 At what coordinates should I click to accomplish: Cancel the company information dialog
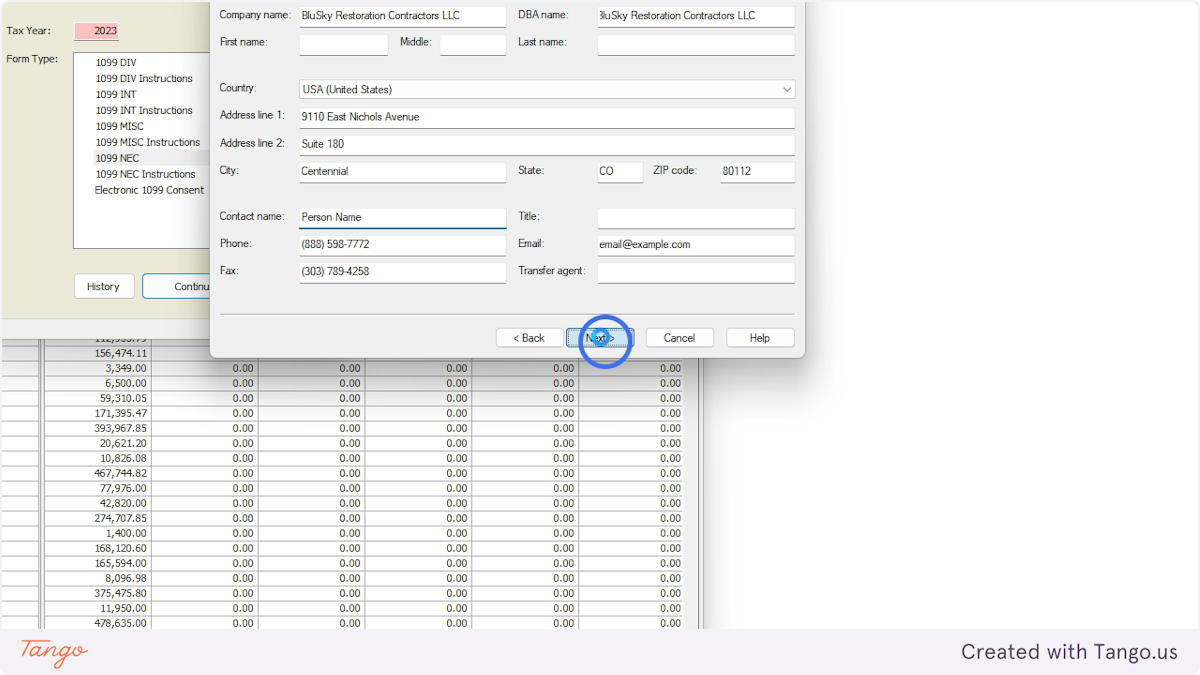coord(679,337)
